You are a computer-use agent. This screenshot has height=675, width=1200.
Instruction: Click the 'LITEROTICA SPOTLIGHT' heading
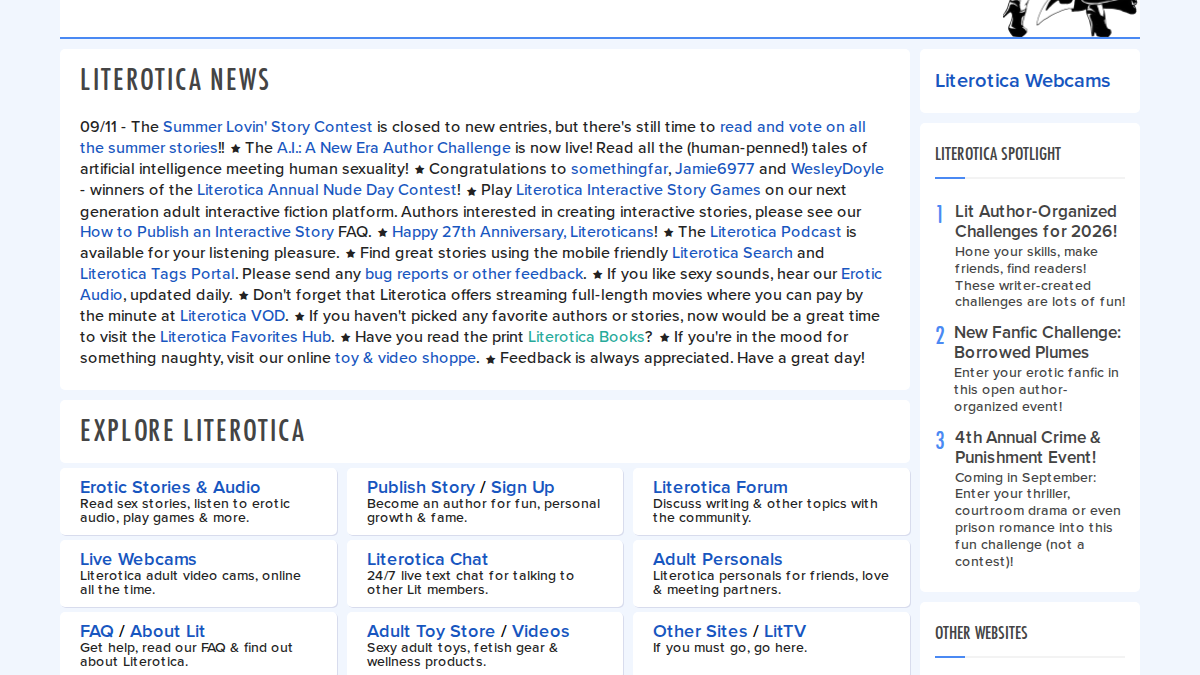998,154
